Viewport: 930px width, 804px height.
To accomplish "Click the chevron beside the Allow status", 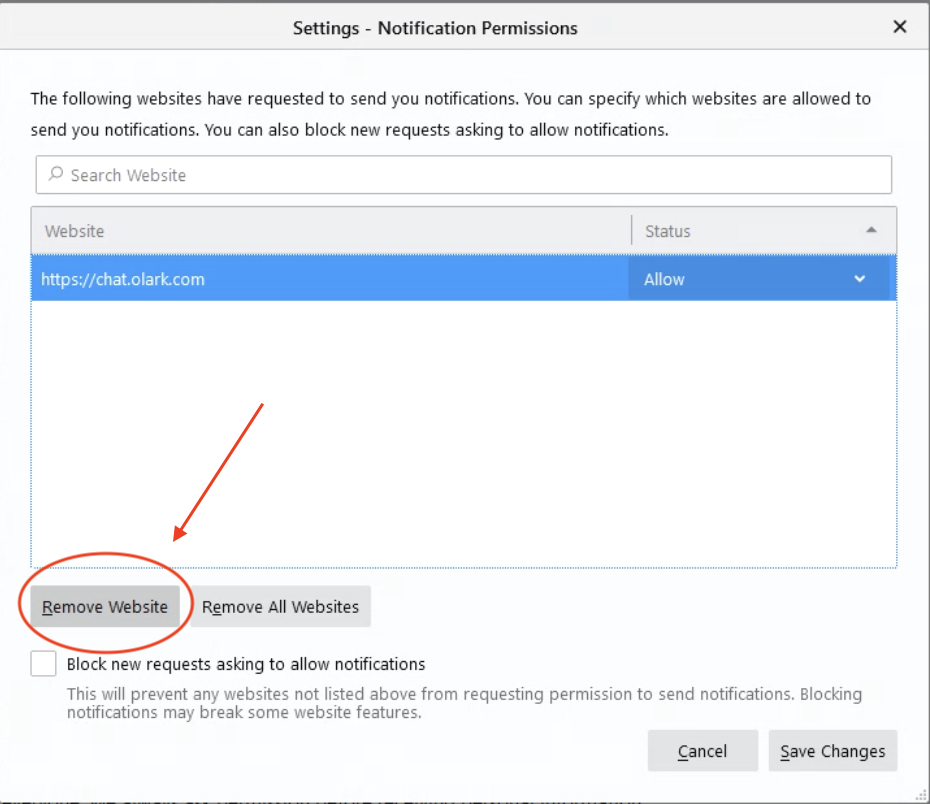I will [860, 279].
